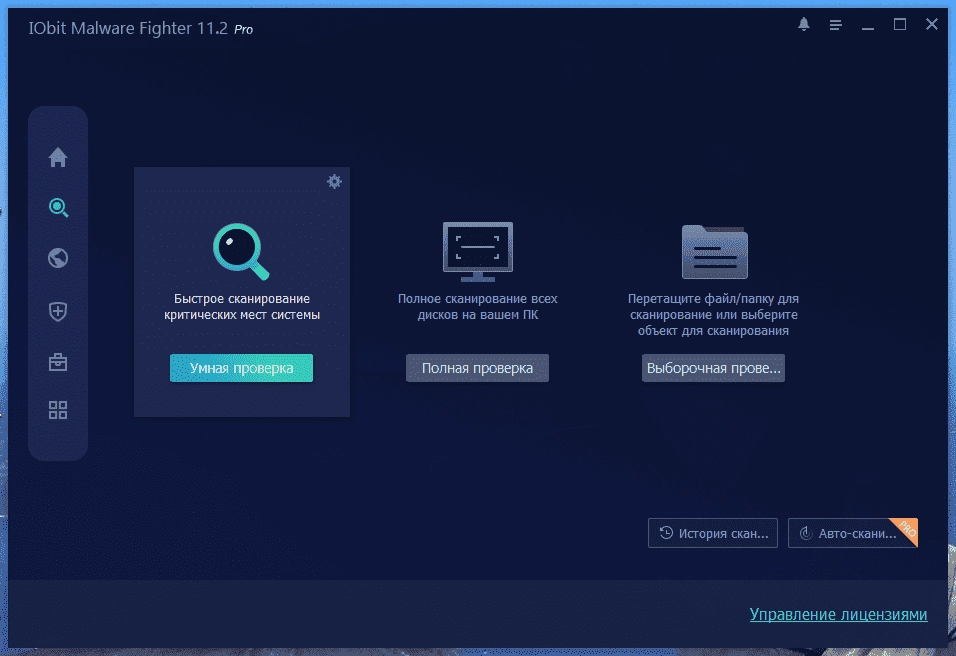Click the monitor full scan icon

tap(477, 251)
